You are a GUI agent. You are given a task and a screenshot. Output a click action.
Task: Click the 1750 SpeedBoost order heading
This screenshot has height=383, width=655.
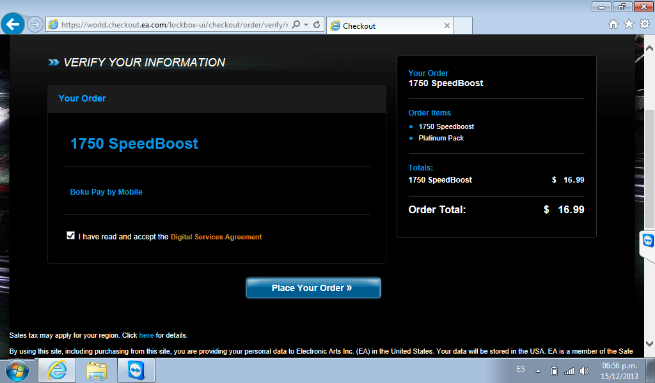pyautogui.click(x=134, y=144)
